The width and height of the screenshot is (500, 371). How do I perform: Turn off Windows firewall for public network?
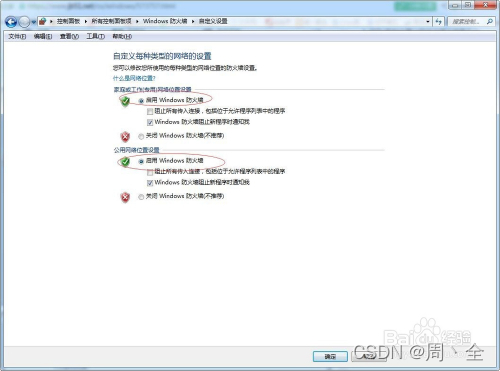pyautogui.click(x=141, y=197)
